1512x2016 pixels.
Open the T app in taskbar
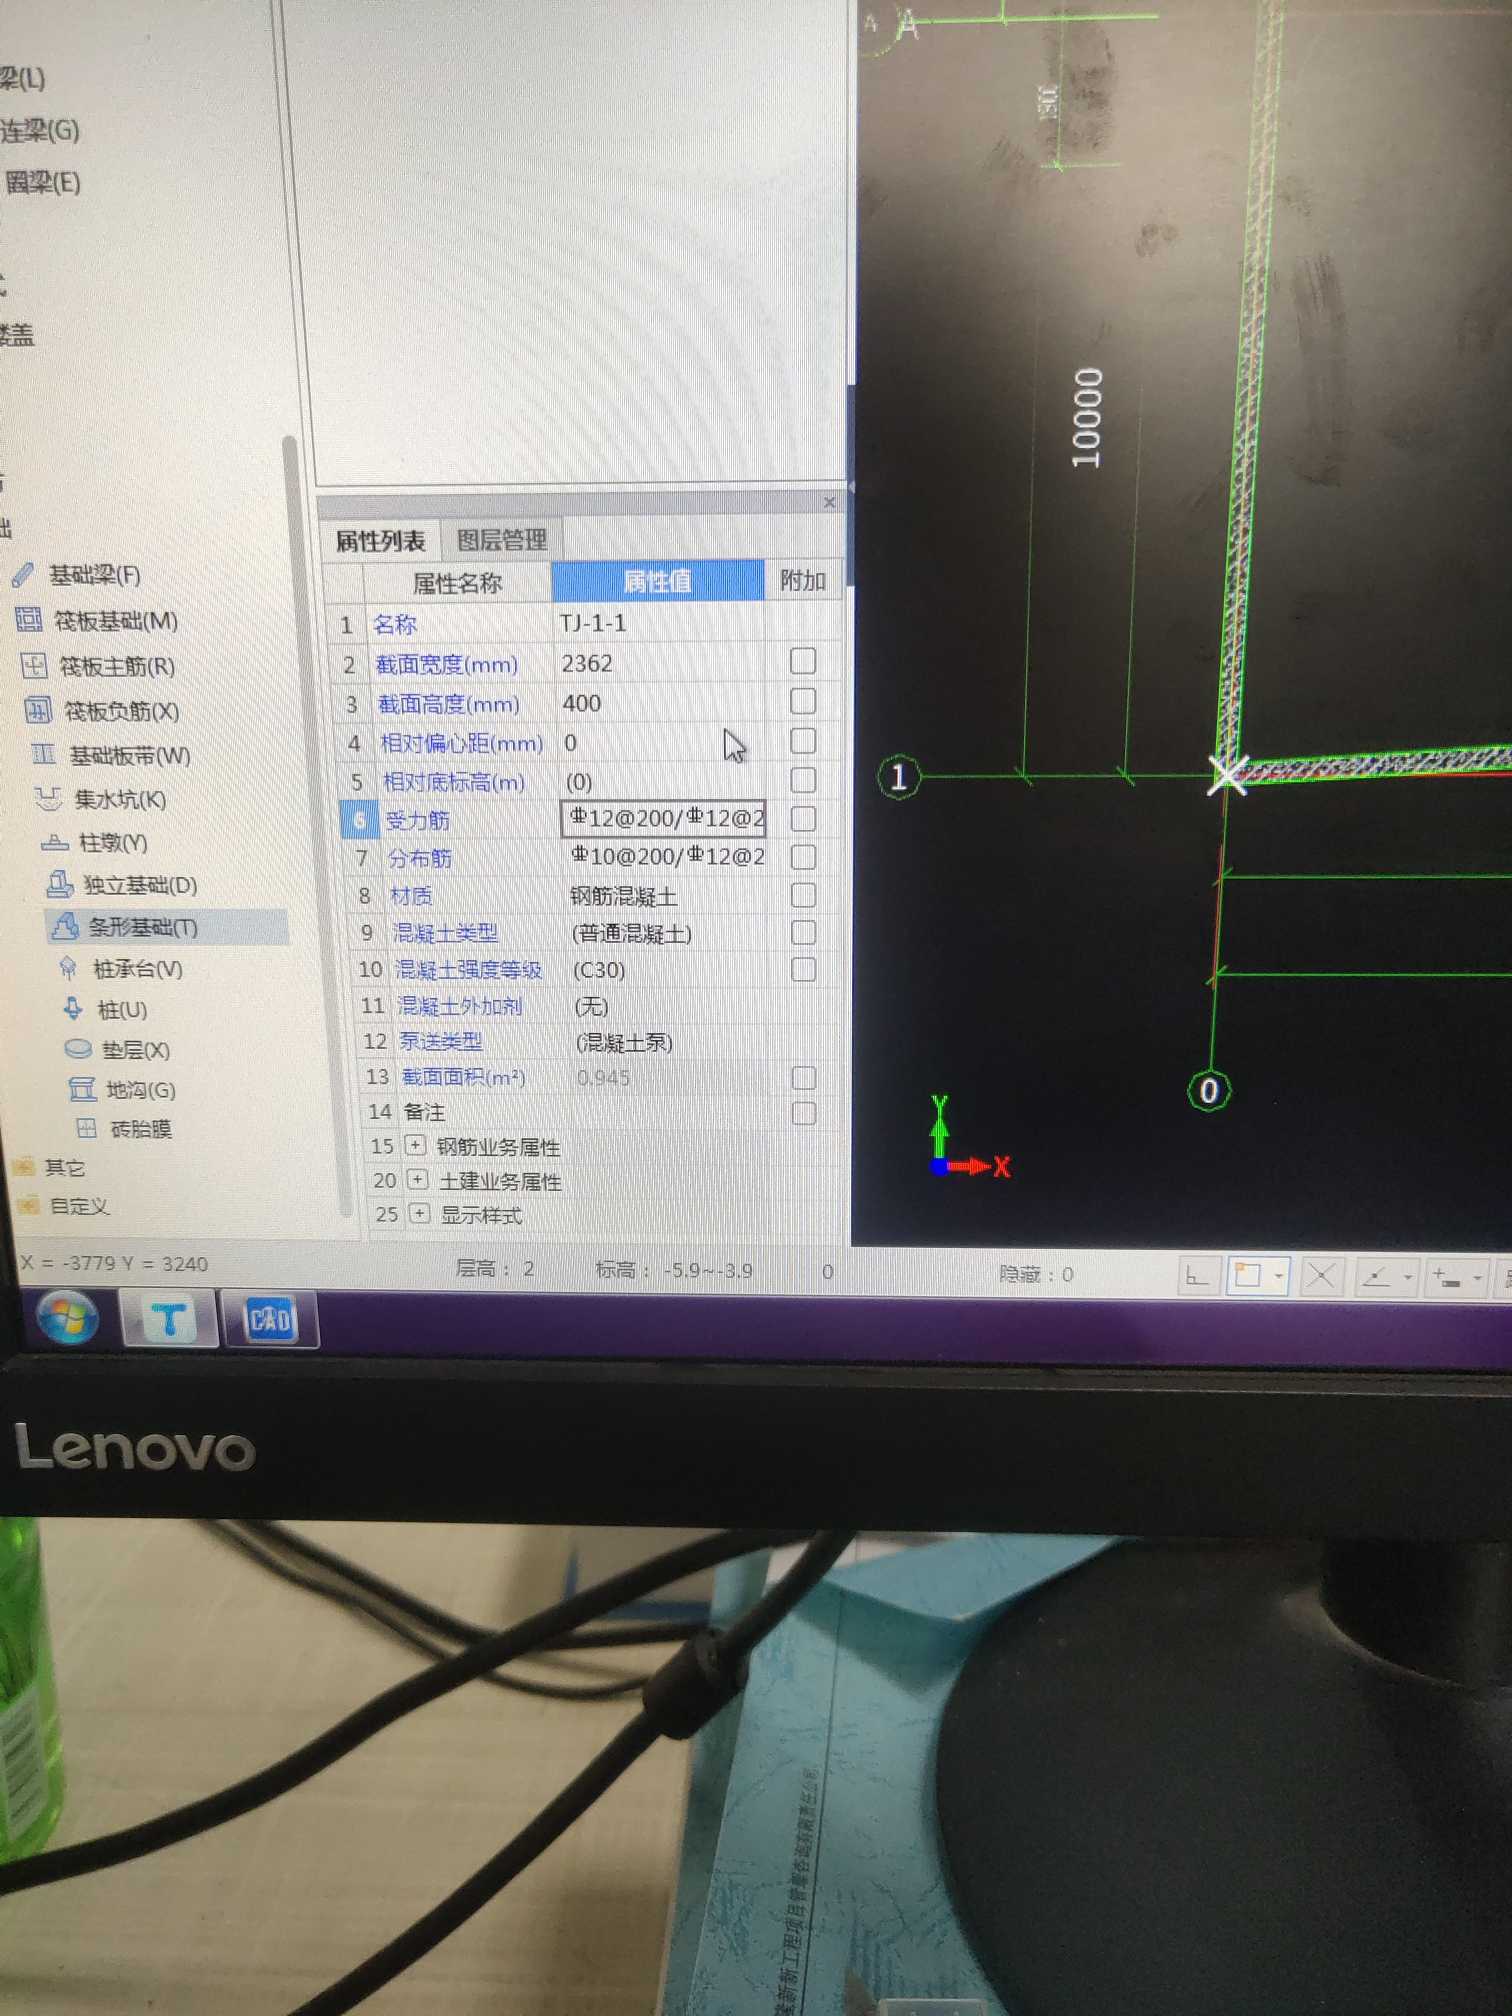point(168,1319)
